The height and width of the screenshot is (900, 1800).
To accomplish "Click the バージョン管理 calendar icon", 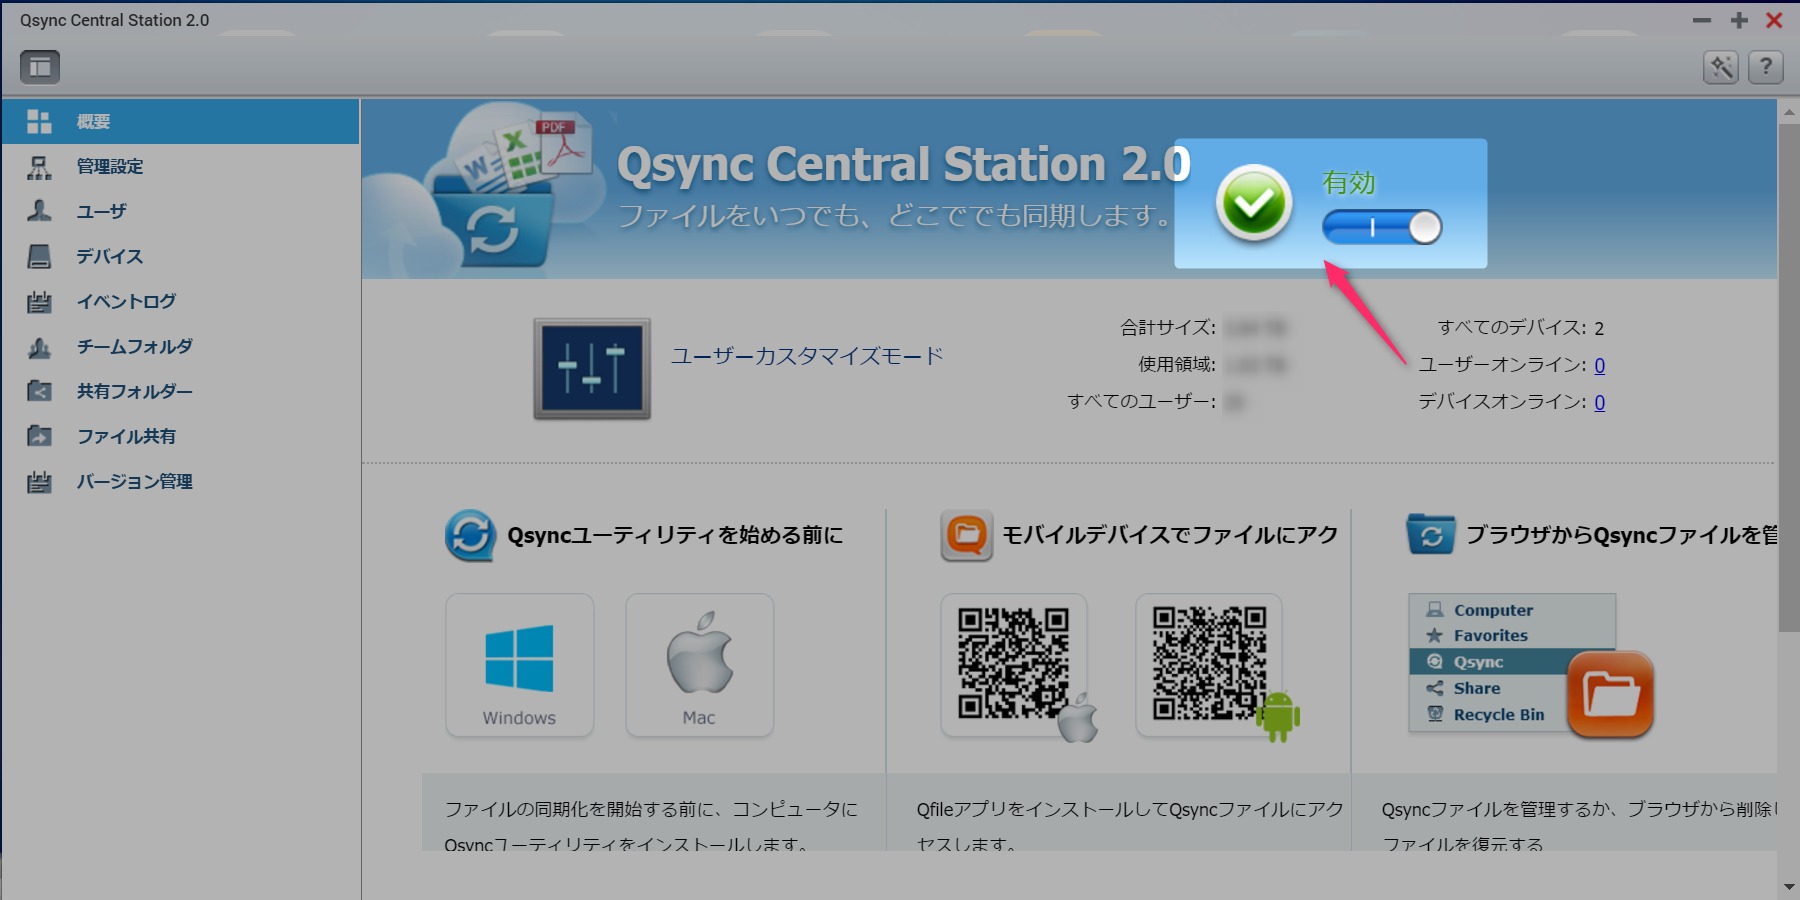I will coord(39,482).
